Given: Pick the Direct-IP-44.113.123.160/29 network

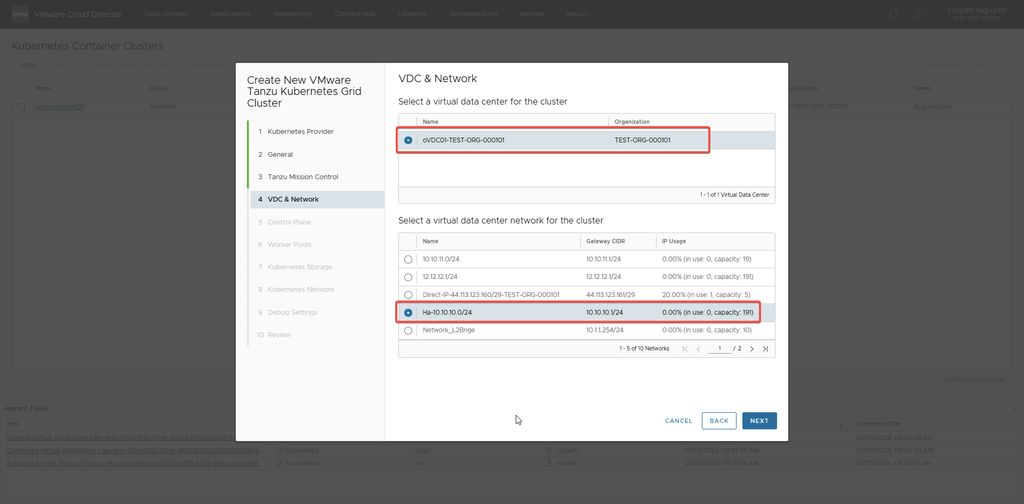Looking at the screenshot, I should (x=408, y=295).
